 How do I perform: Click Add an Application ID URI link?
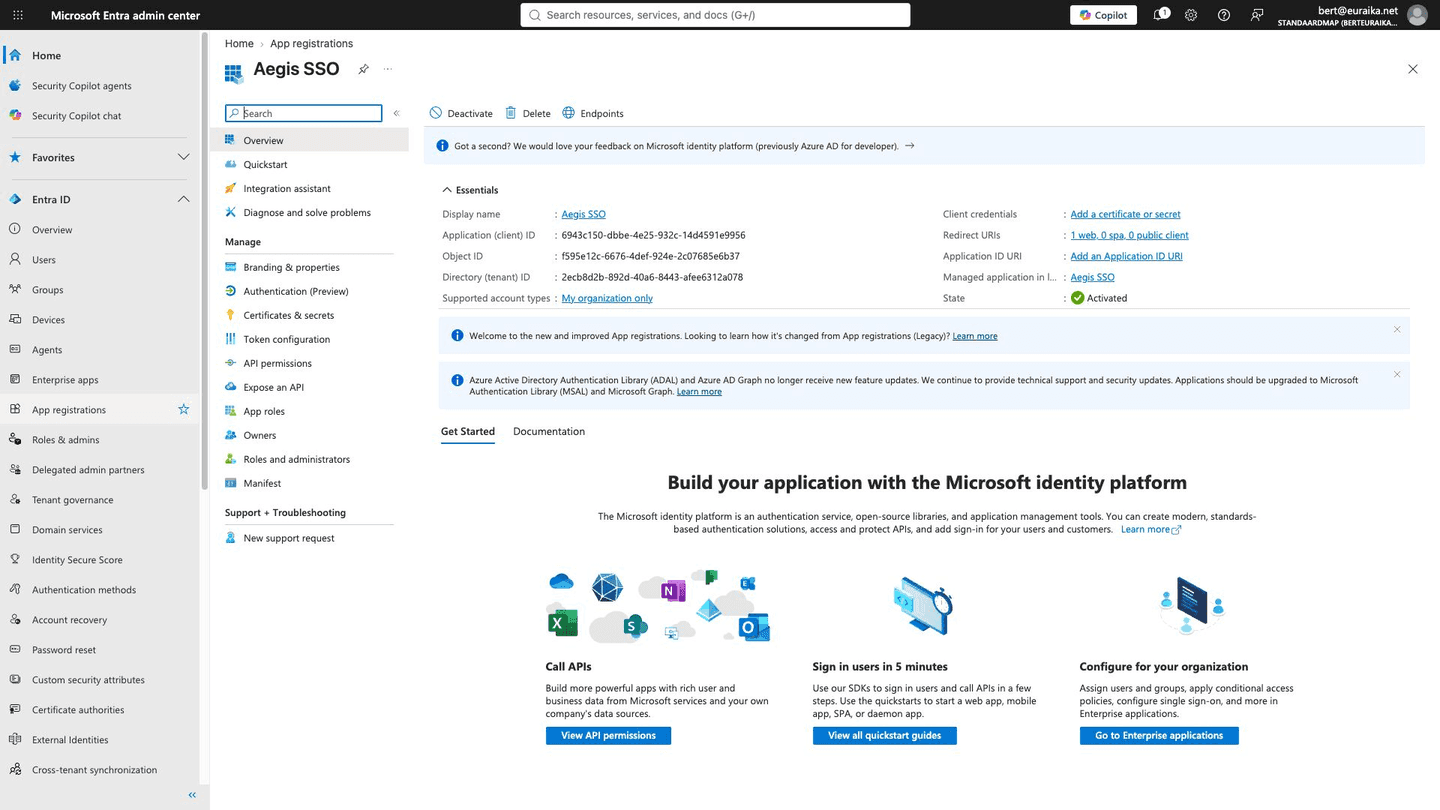click(x=1126, y=256)
